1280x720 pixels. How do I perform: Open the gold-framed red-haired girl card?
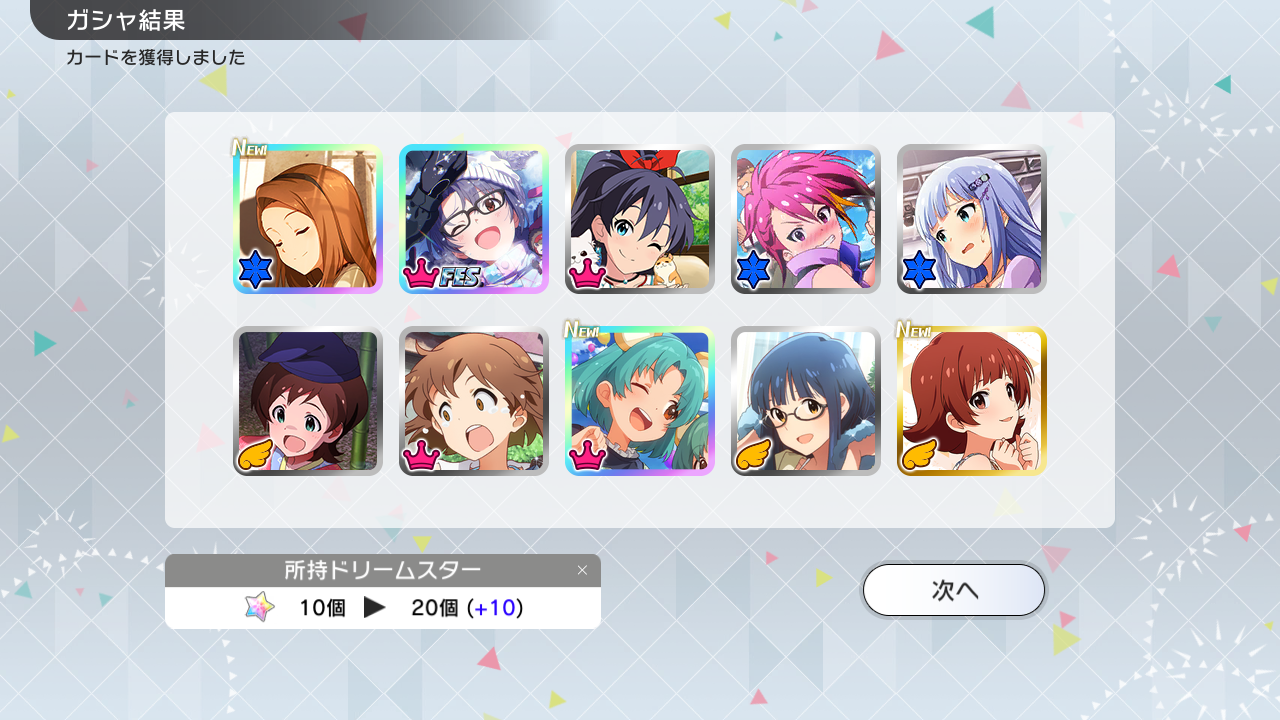pyautogui.click(x=972, y=401)
